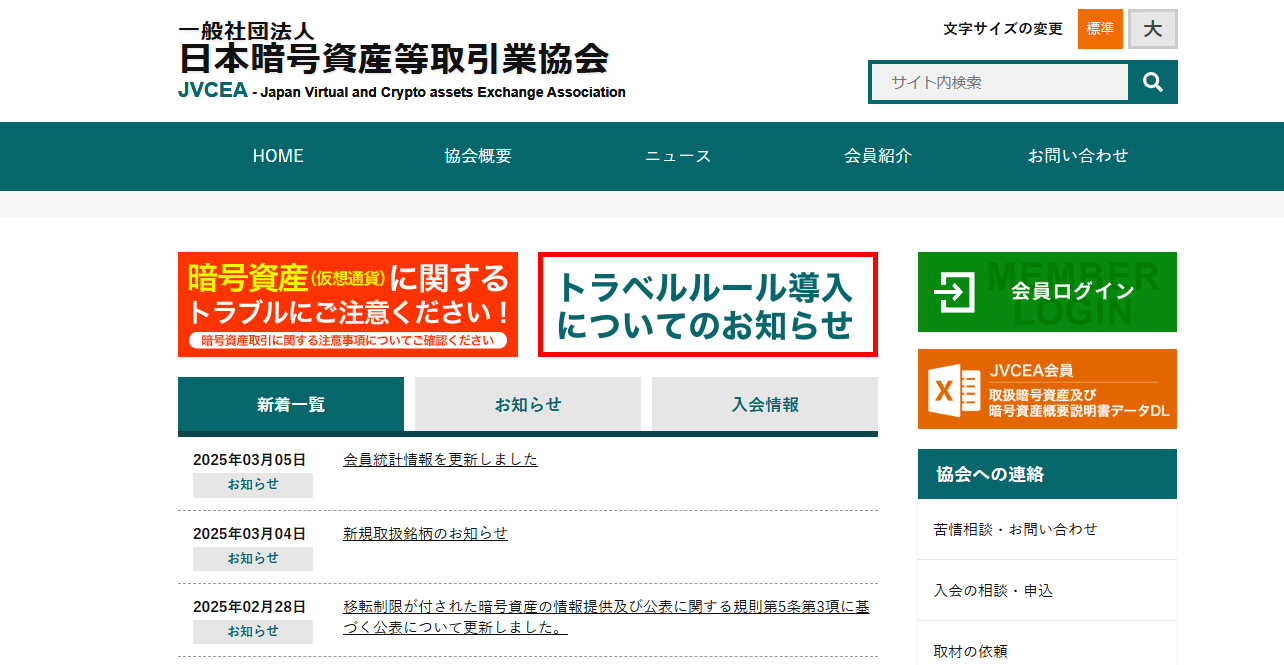The height and width of the screenshot is (665, 1284).
Task: Click the login arrow icon beside 会員ログイン
Action: [957, 292]
